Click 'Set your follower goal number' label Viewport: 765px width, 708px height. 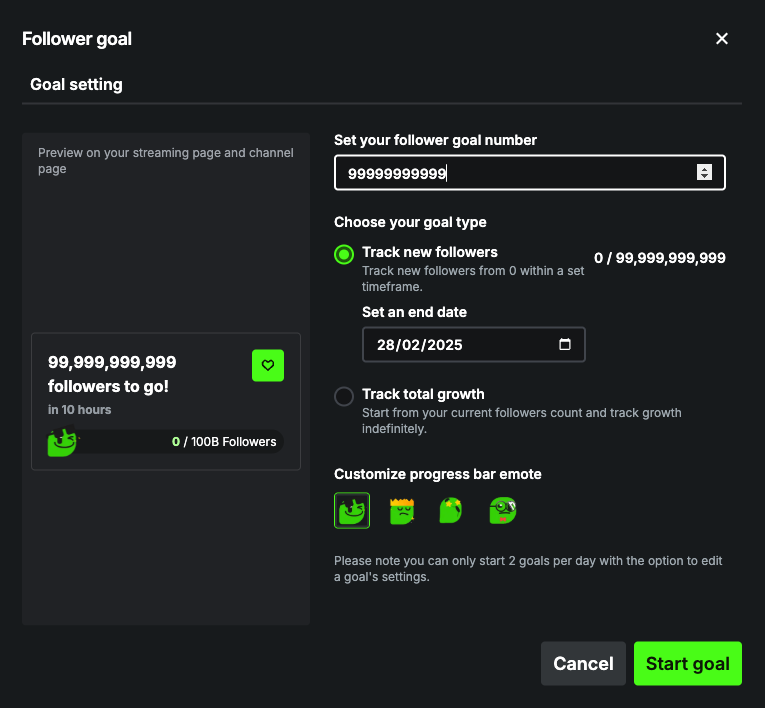pos(435,140)
